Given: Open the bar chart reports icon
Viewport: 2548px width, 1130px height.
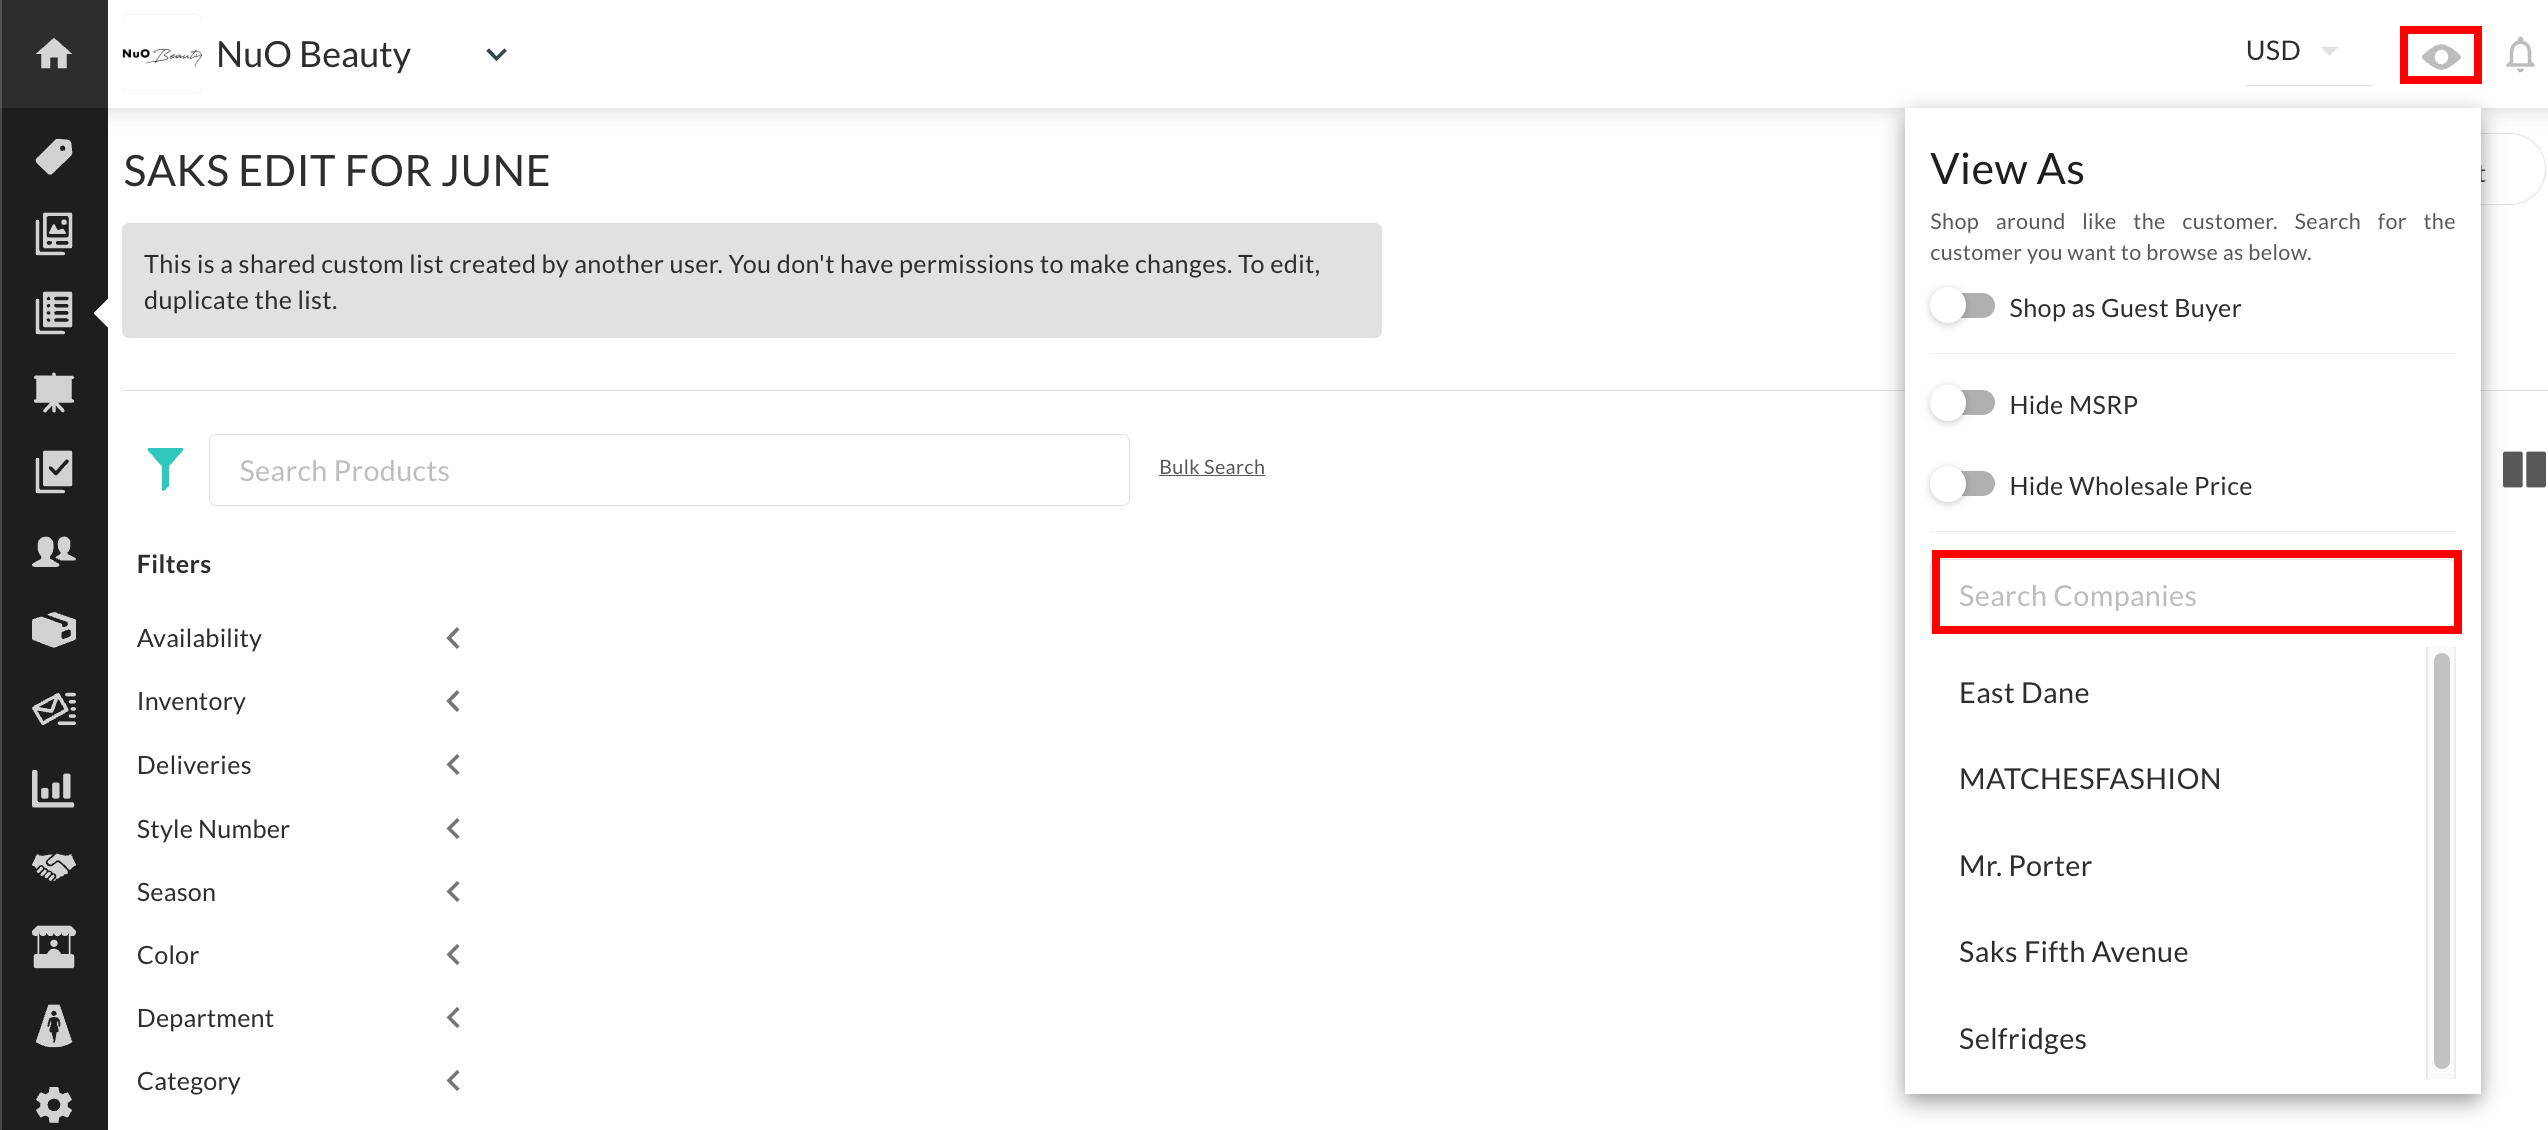Looking at the screenshot, I should pyautogui.click(x=54, y=788).
